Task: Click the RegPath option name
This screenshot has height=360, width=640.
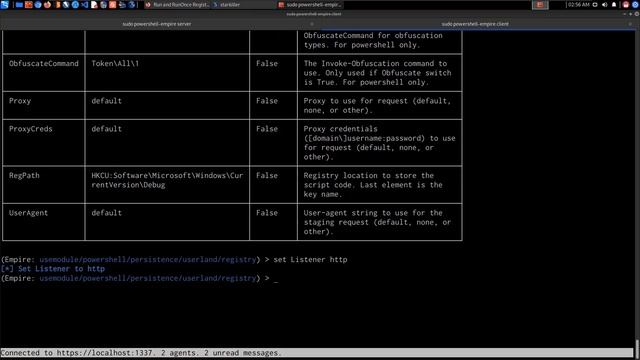Action: pos(24,176)
